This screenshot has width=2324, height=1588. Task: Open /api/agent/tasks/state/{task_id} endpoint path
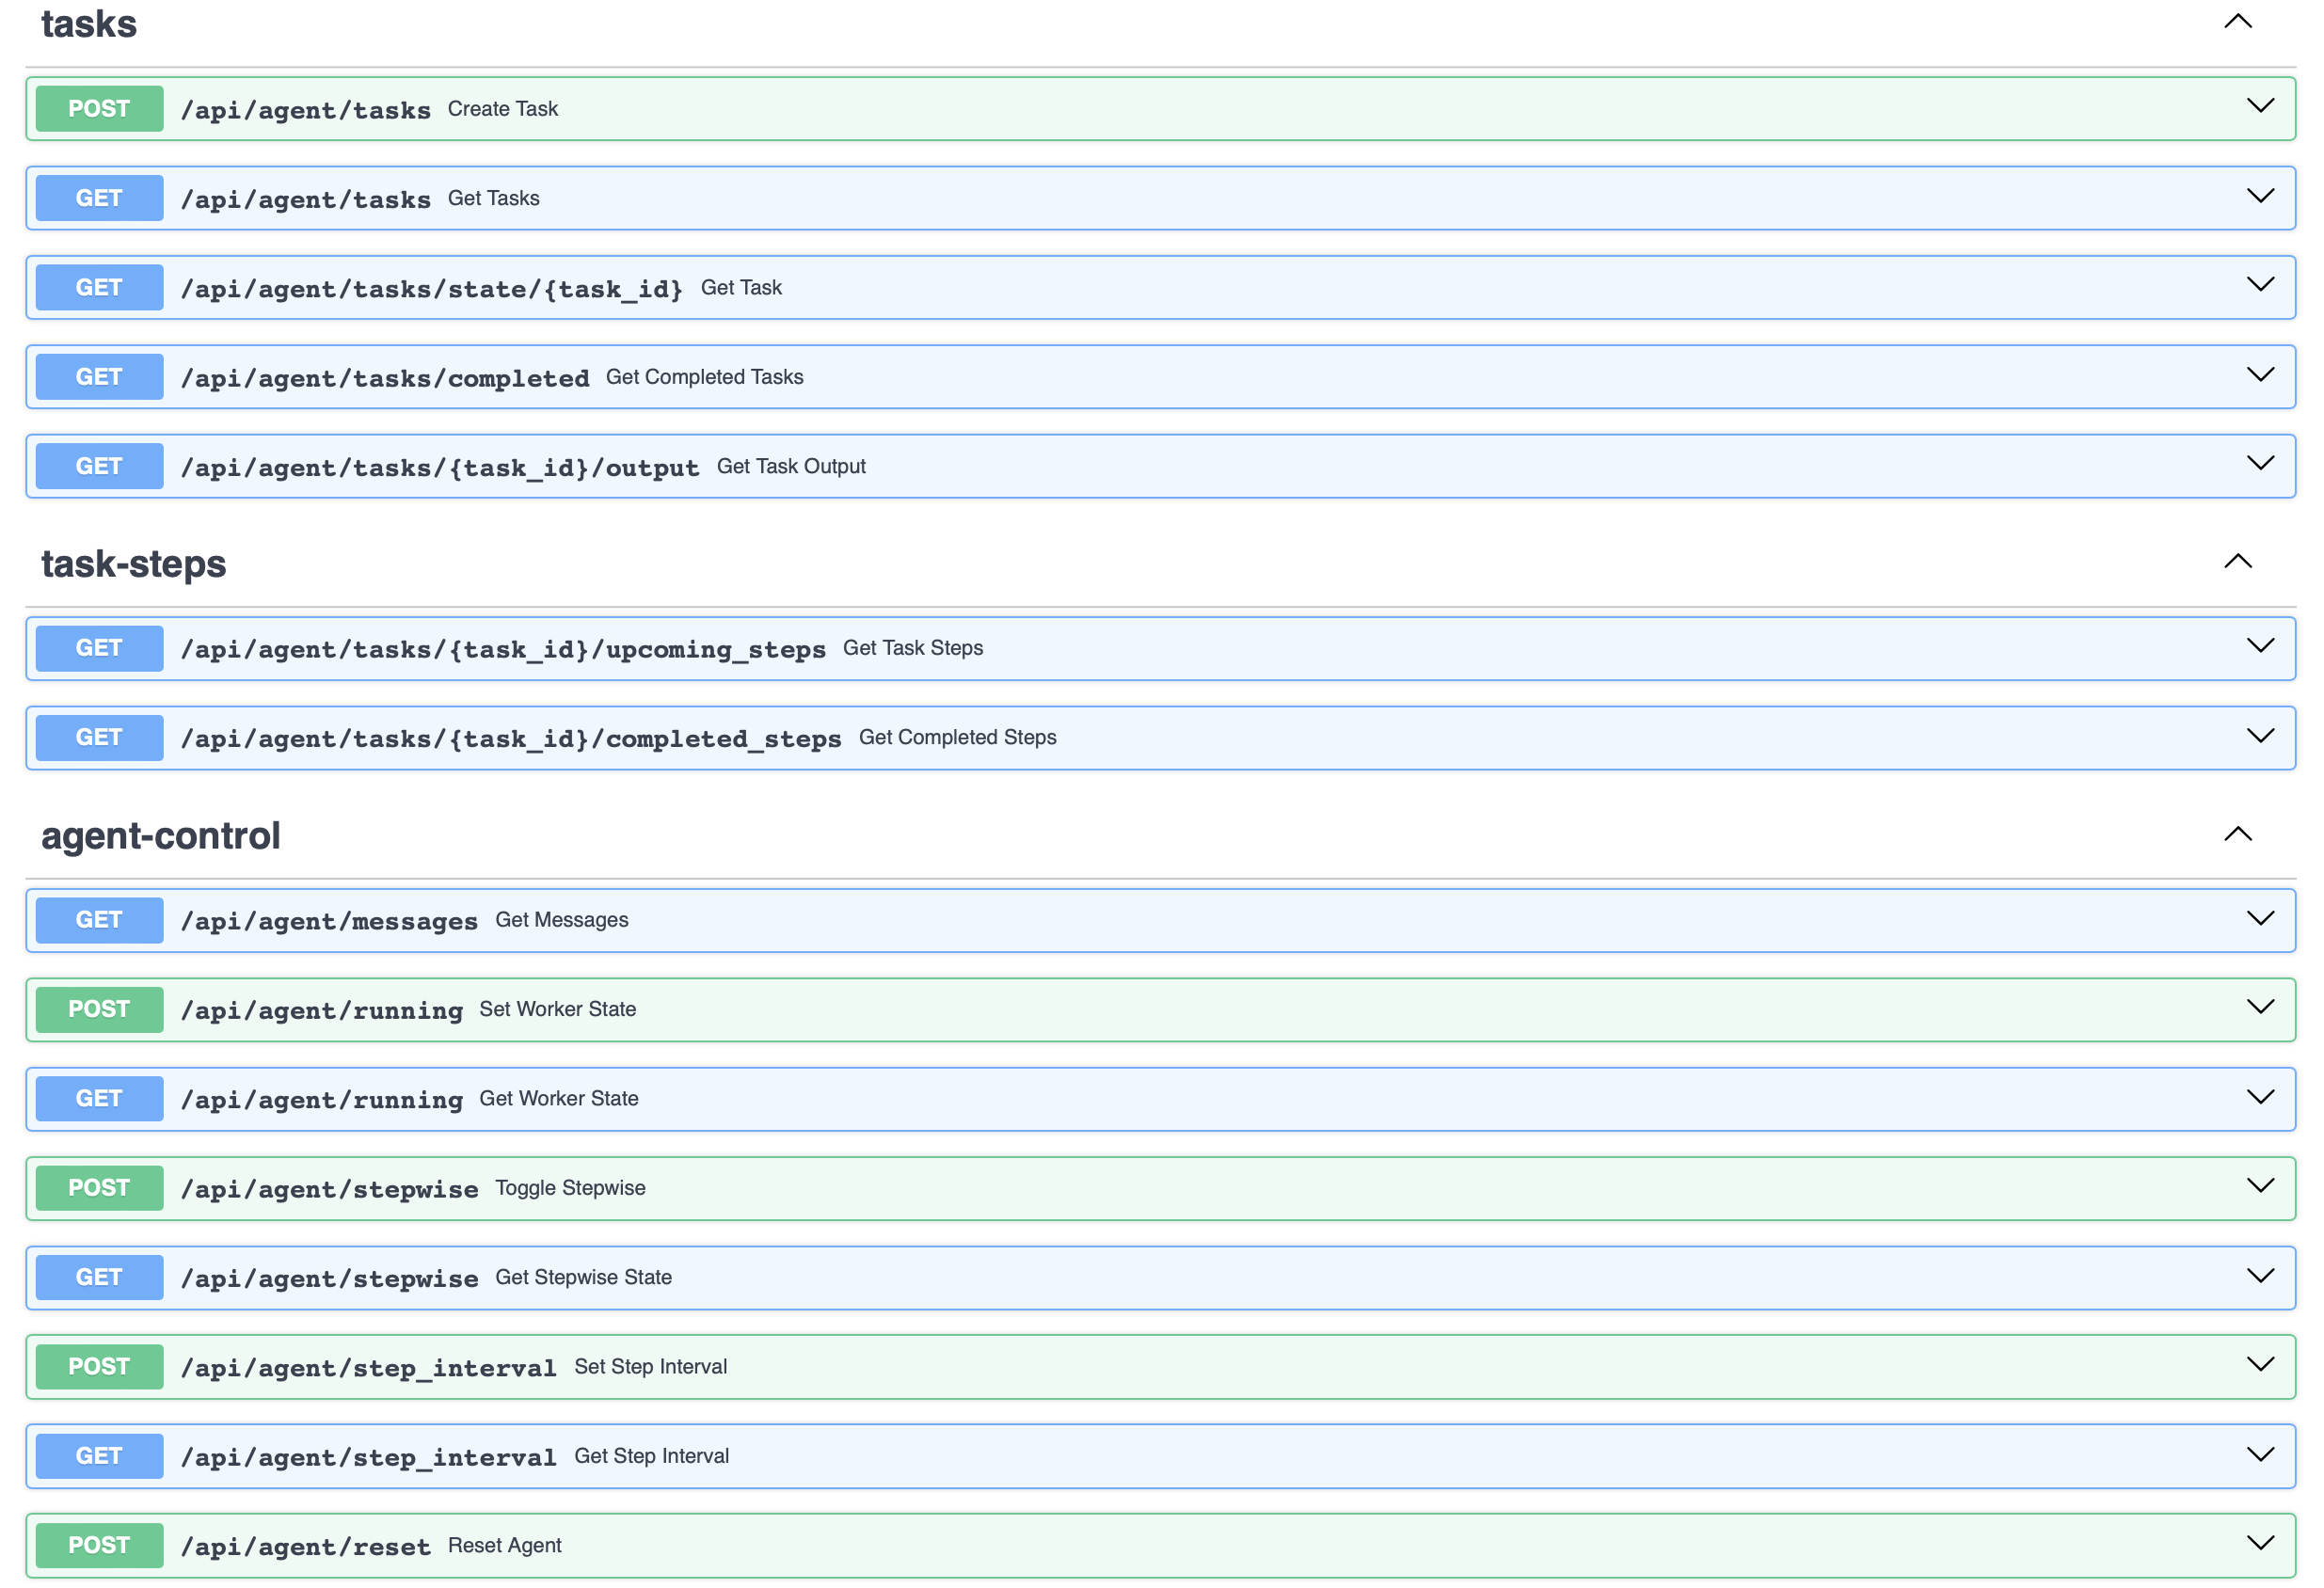pyautogui.click(x=431, y=289)
